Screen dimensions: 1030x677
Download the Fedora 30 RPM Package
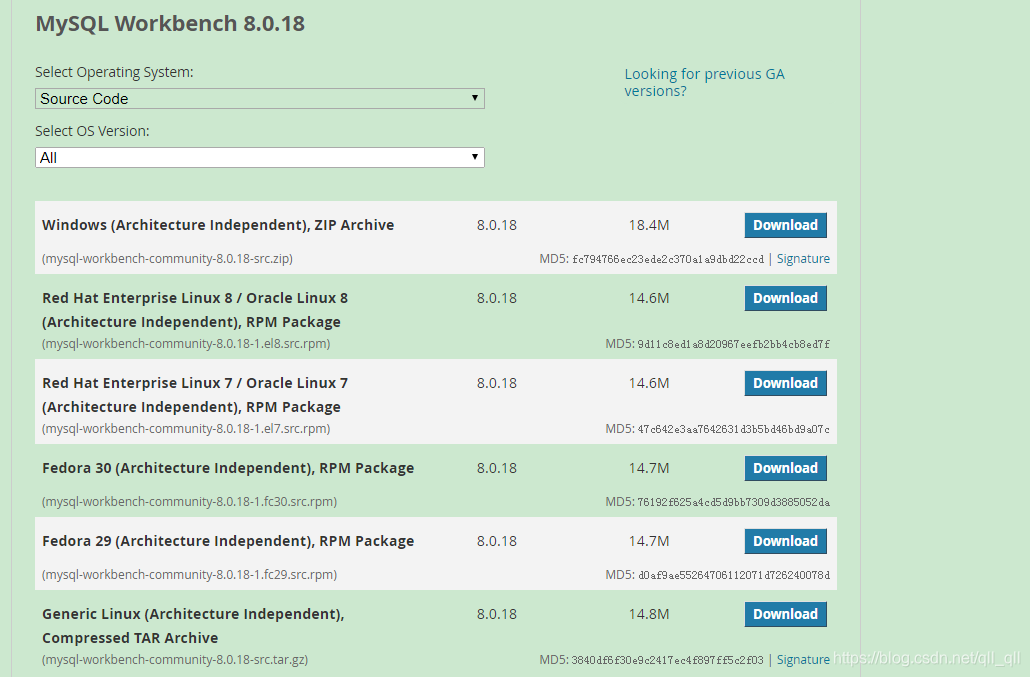pos(785,468)
